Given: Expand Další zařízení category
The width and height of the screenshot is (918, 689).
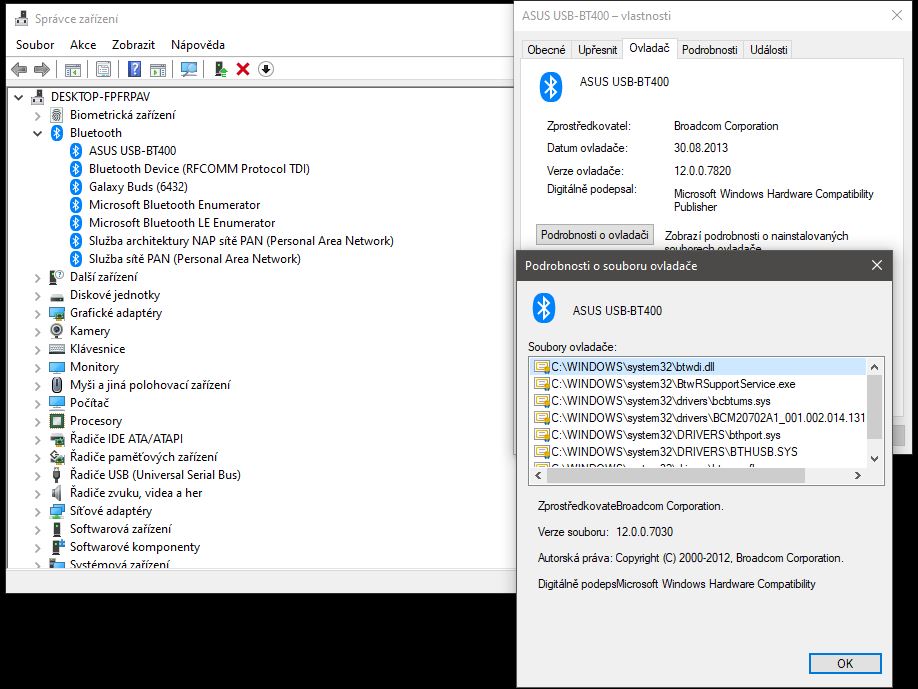Looking at the screenshot, I should pyautogui.click(x=37, y=278).
